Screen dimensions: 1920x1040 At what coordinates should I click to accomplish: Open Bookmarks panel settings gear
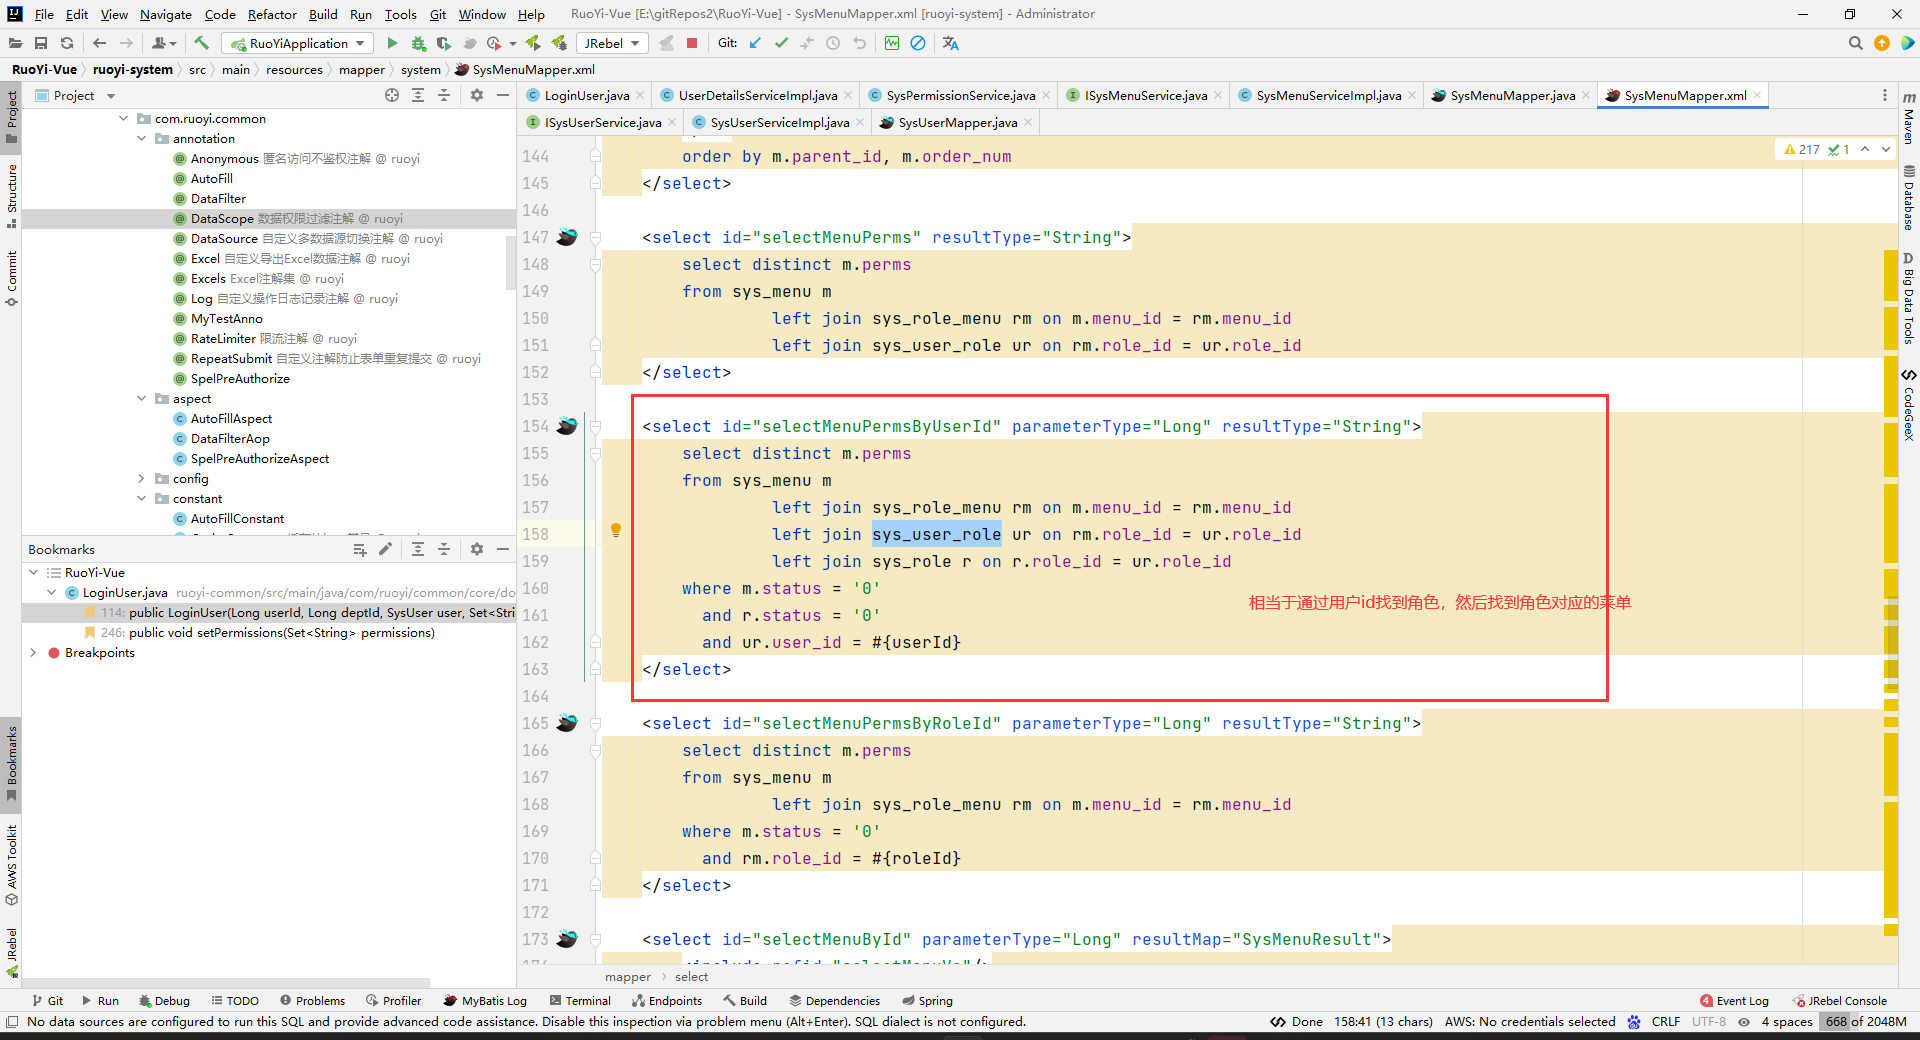[477, 549]
